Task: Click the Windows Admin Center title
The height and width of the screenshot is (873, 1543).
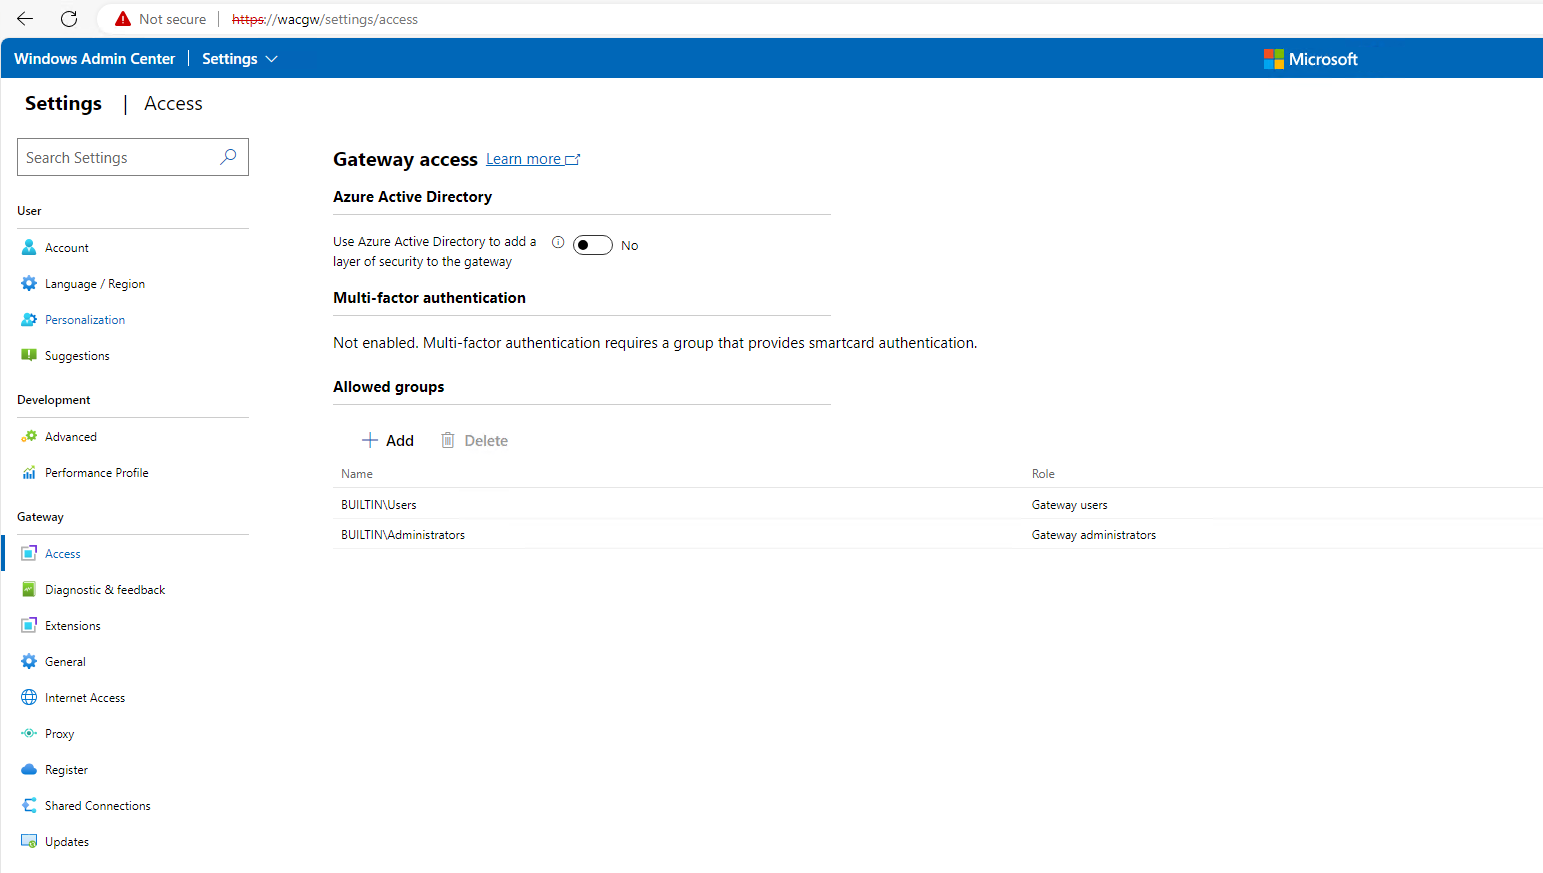Action: tap(94, 59)
